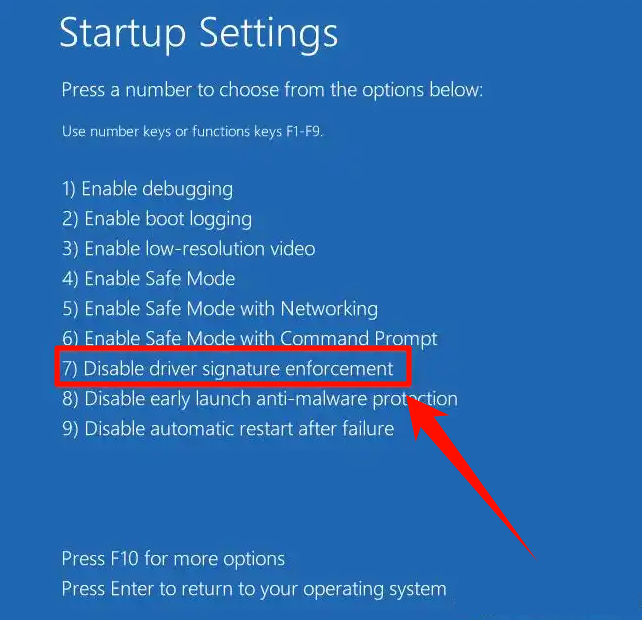Select Disable driver signature enforcement

click(227, 369)
